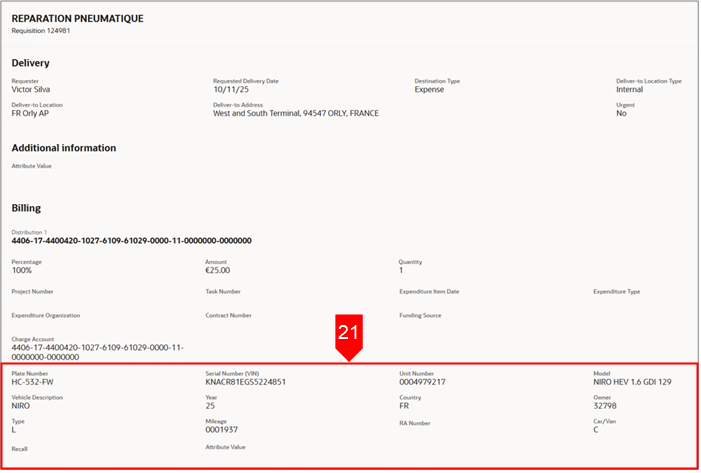Click the Charge Account value
The image size is (701, 473).
(x=97, y=352)
